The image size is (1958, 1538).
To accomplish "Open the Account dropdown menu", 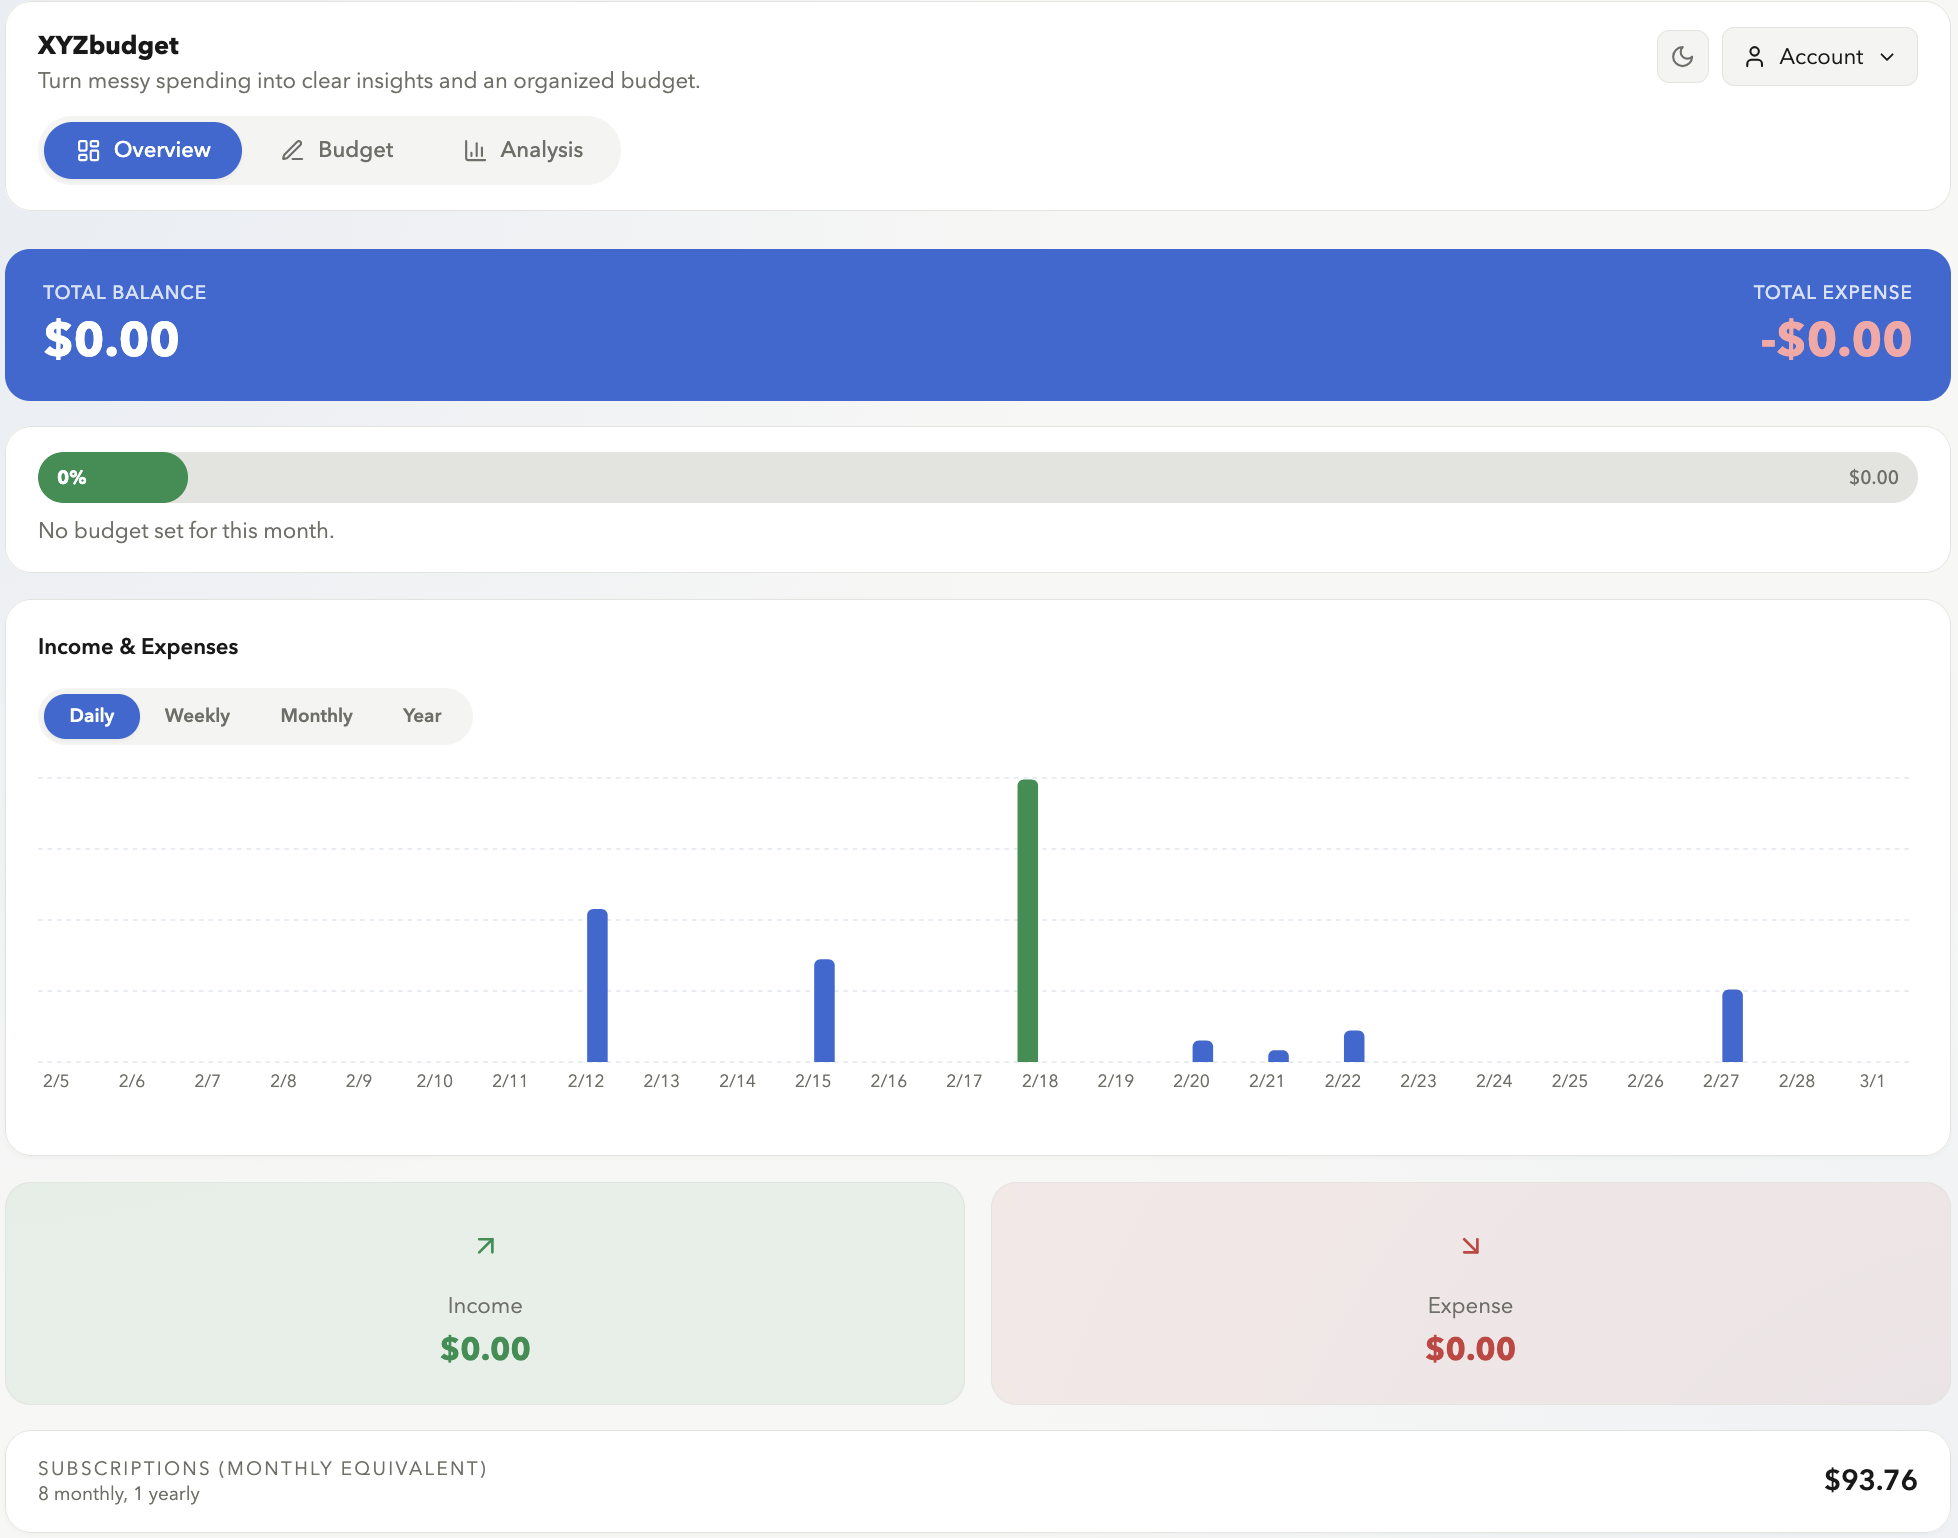I will pos(1819,57).
